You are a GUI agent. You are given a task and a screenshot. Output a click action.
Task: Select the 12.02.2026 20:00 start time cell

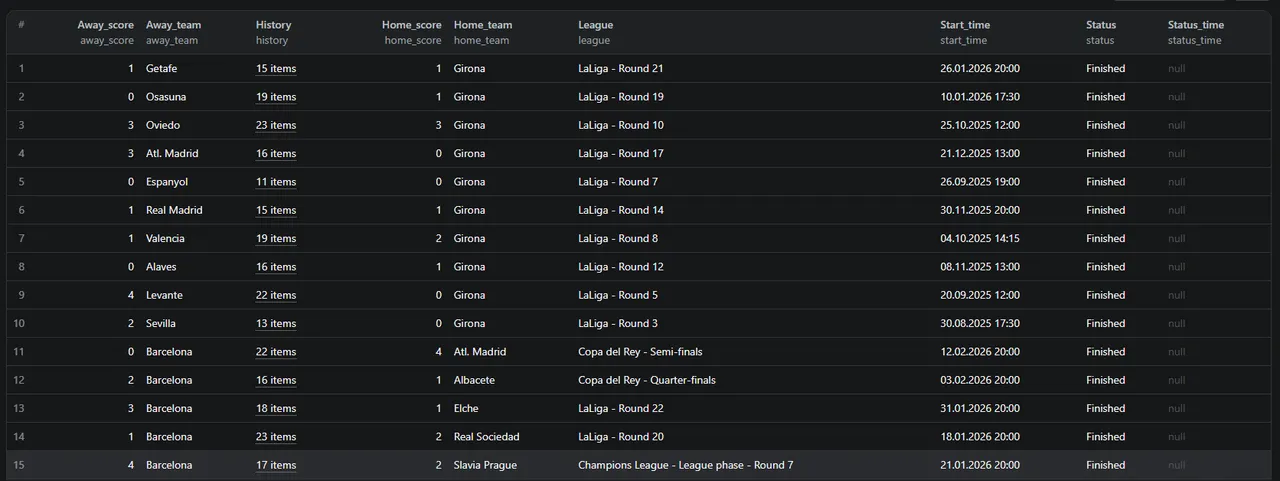980,352
